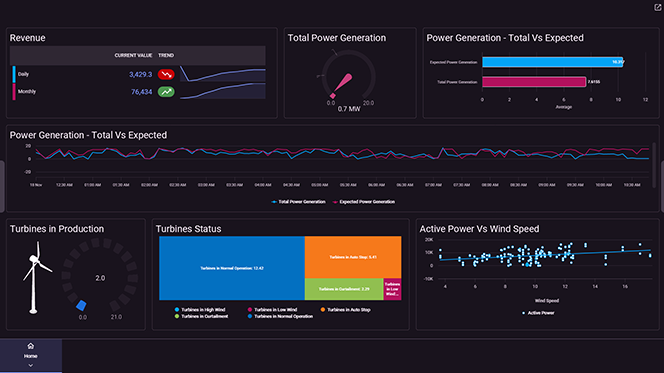Click the 18 Nov axis label

click(x=36, y=185)
